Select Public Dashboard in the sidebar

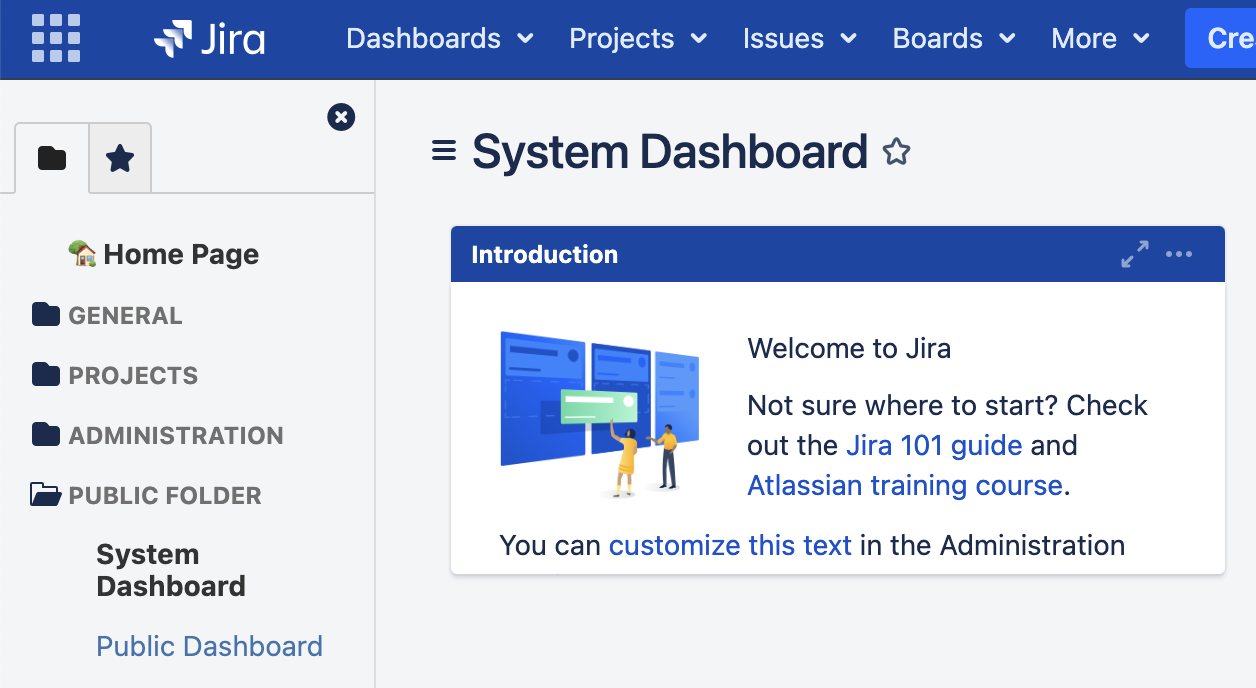[x=209, y=646]
